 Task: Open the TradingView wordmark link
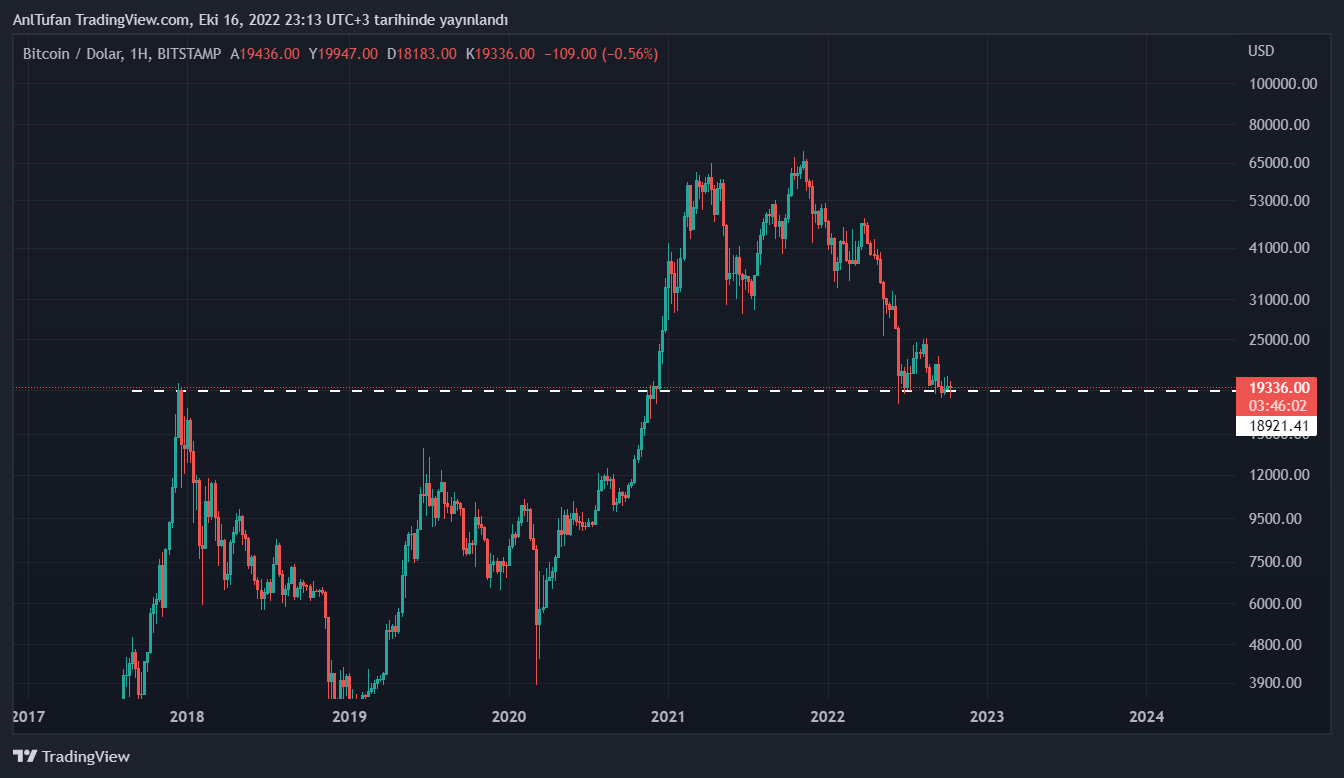pos(85,757)
